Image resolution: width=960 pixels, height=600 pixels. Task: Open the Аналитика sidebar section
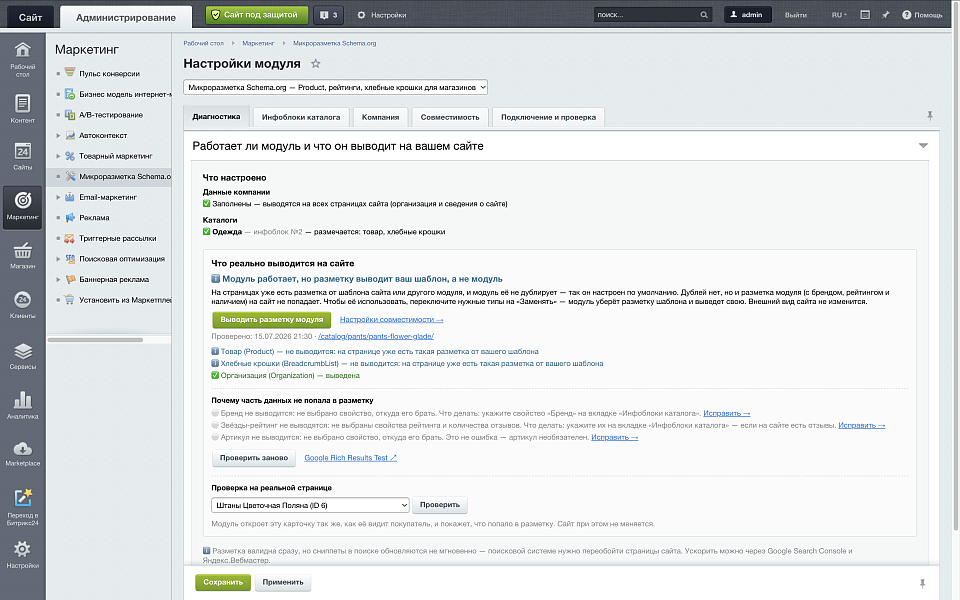(x=23, y=405)
